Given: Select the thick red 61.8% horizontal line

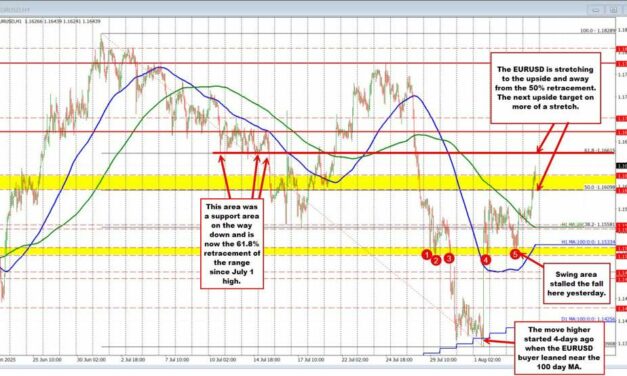Looking at the screenshot, I should pyautogui.click(x=413, y=153).
